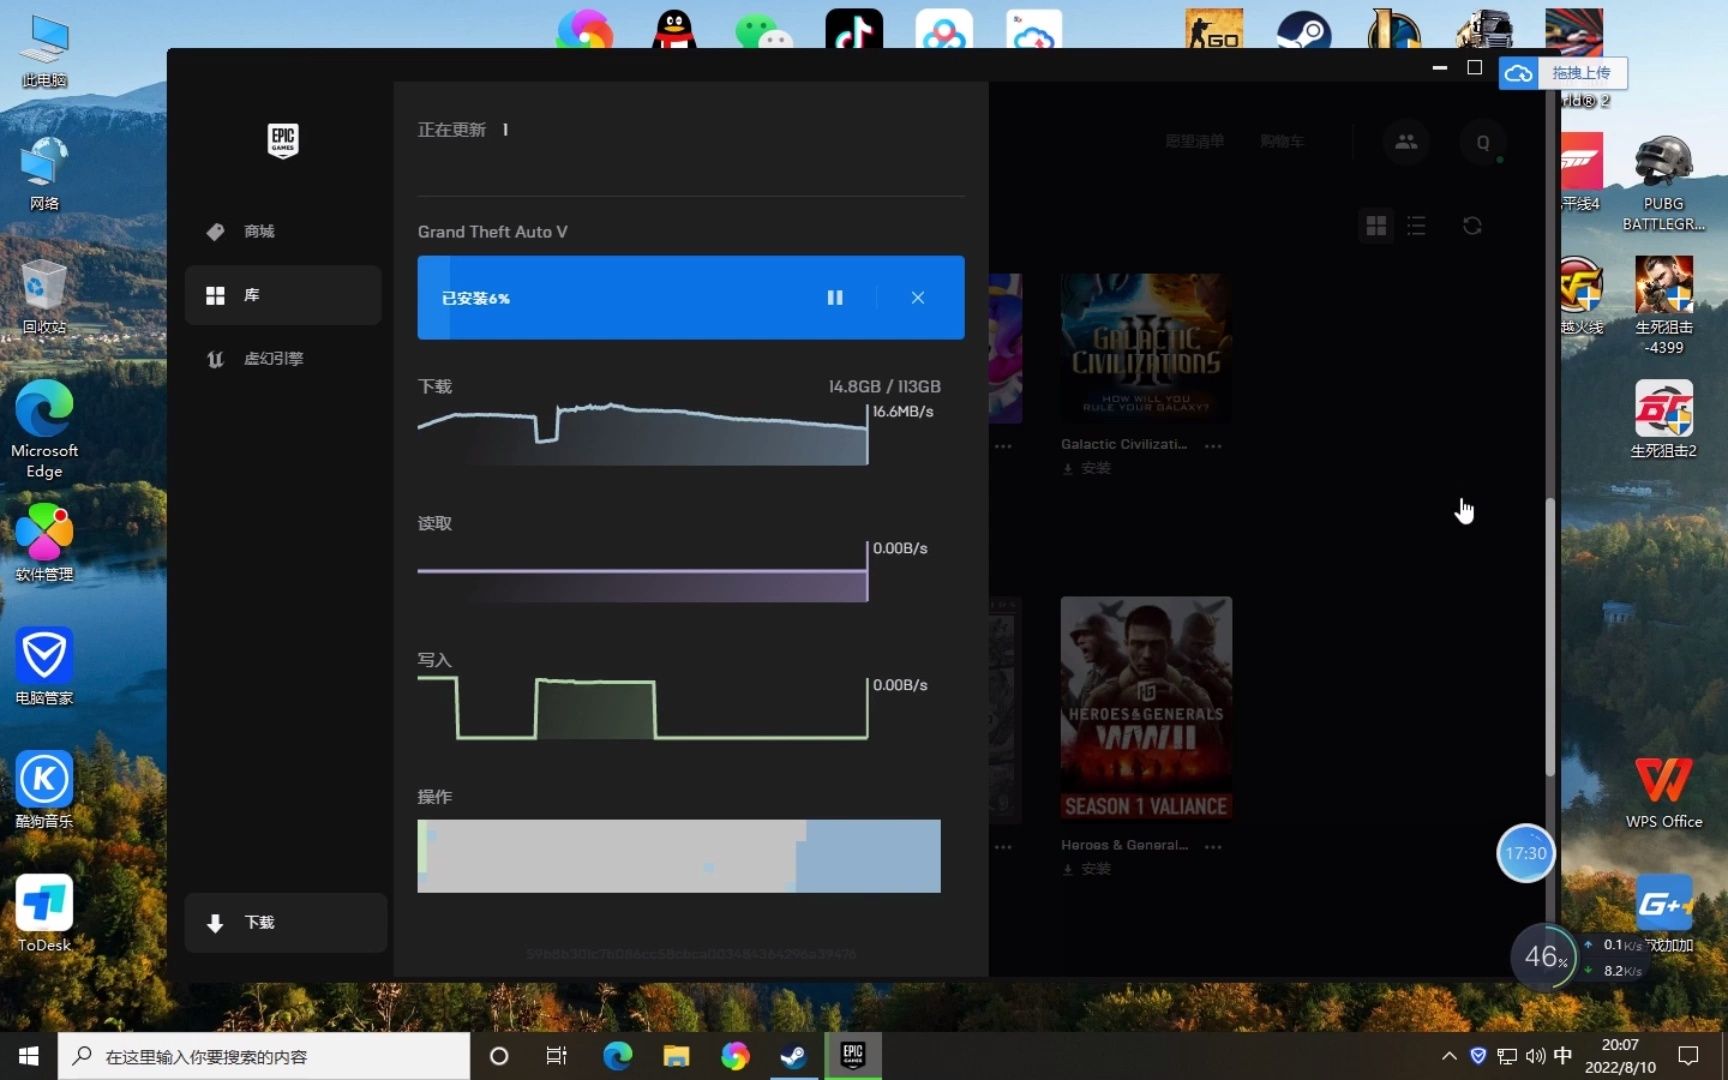The height and width of the screenshot is (1080, 1728).
Task: Launch ToDesk desktop shortcut
Action: pos(44,913)
